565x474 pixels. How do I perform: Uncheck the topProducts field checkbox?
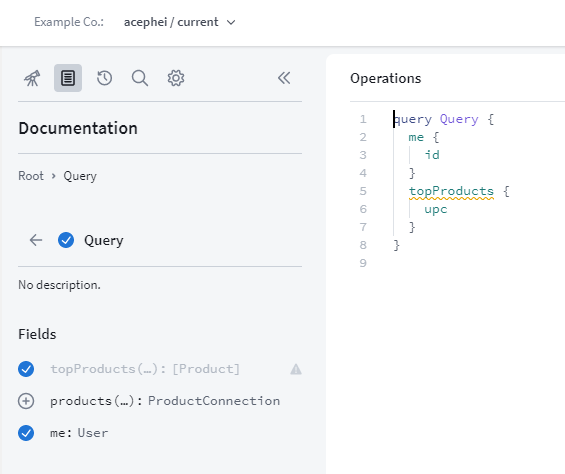tap(26, 369)
